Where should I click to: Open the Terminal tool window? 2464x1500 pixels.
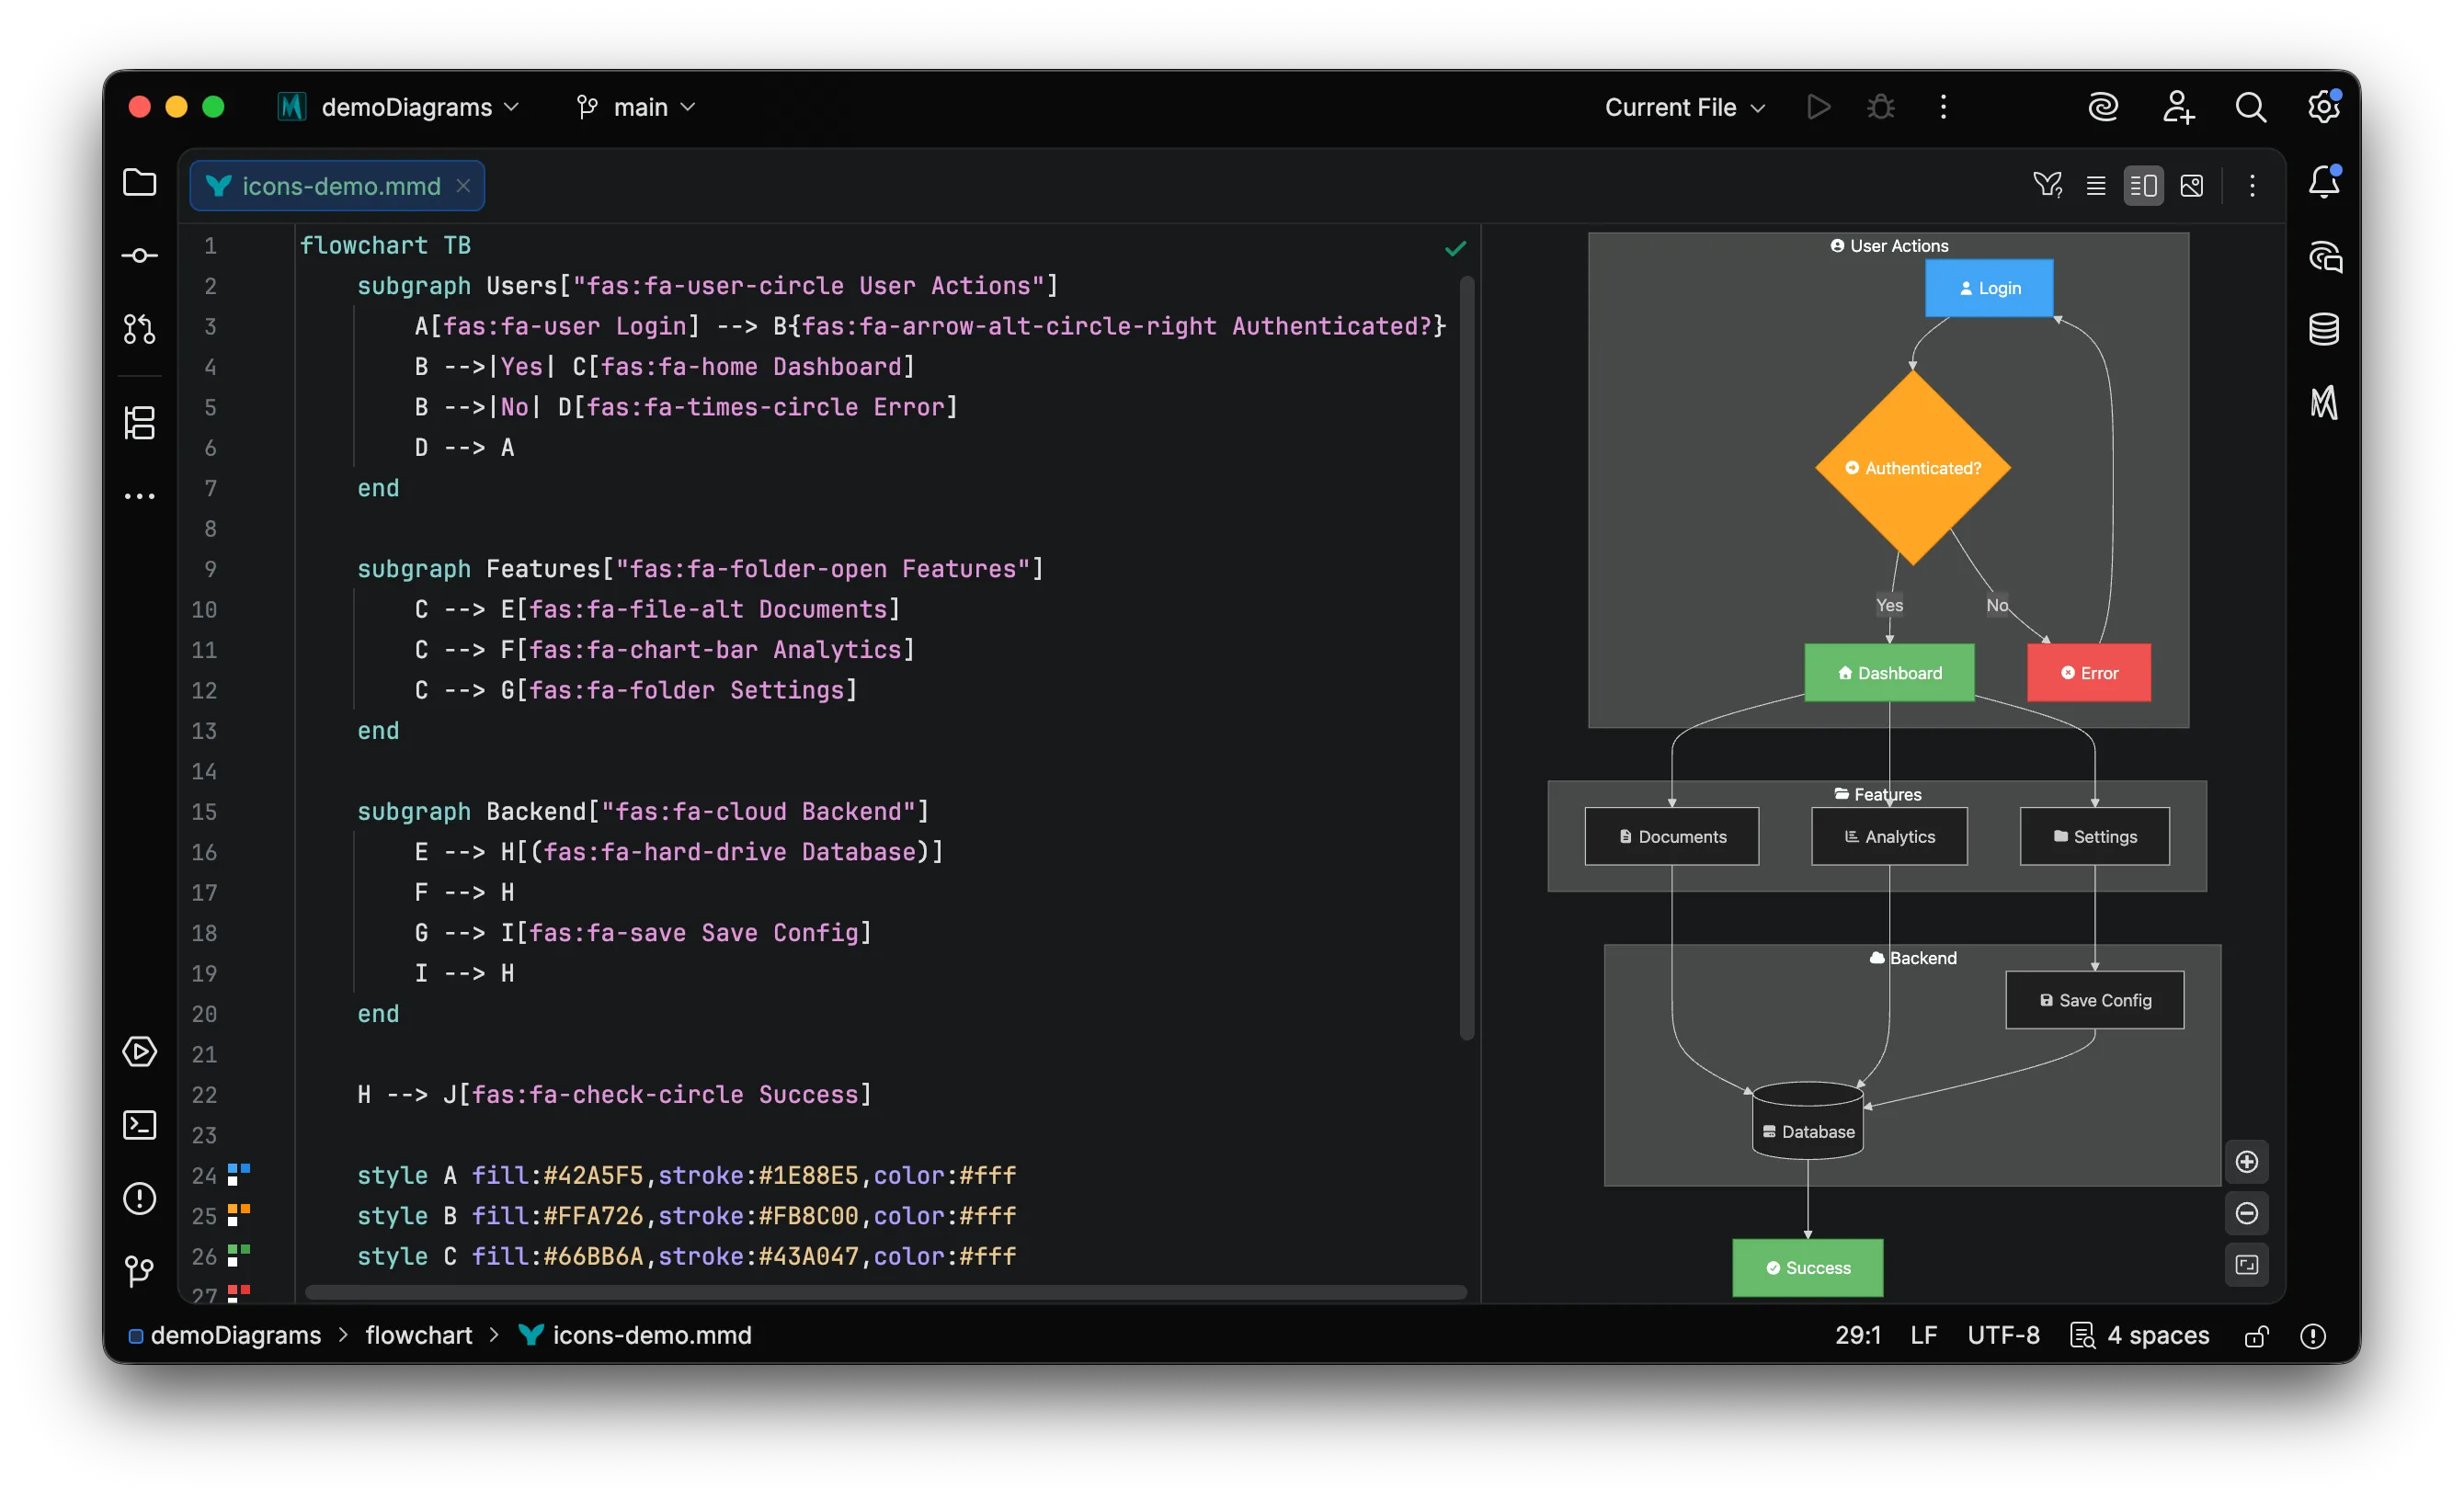click(x=139, y=1125)
